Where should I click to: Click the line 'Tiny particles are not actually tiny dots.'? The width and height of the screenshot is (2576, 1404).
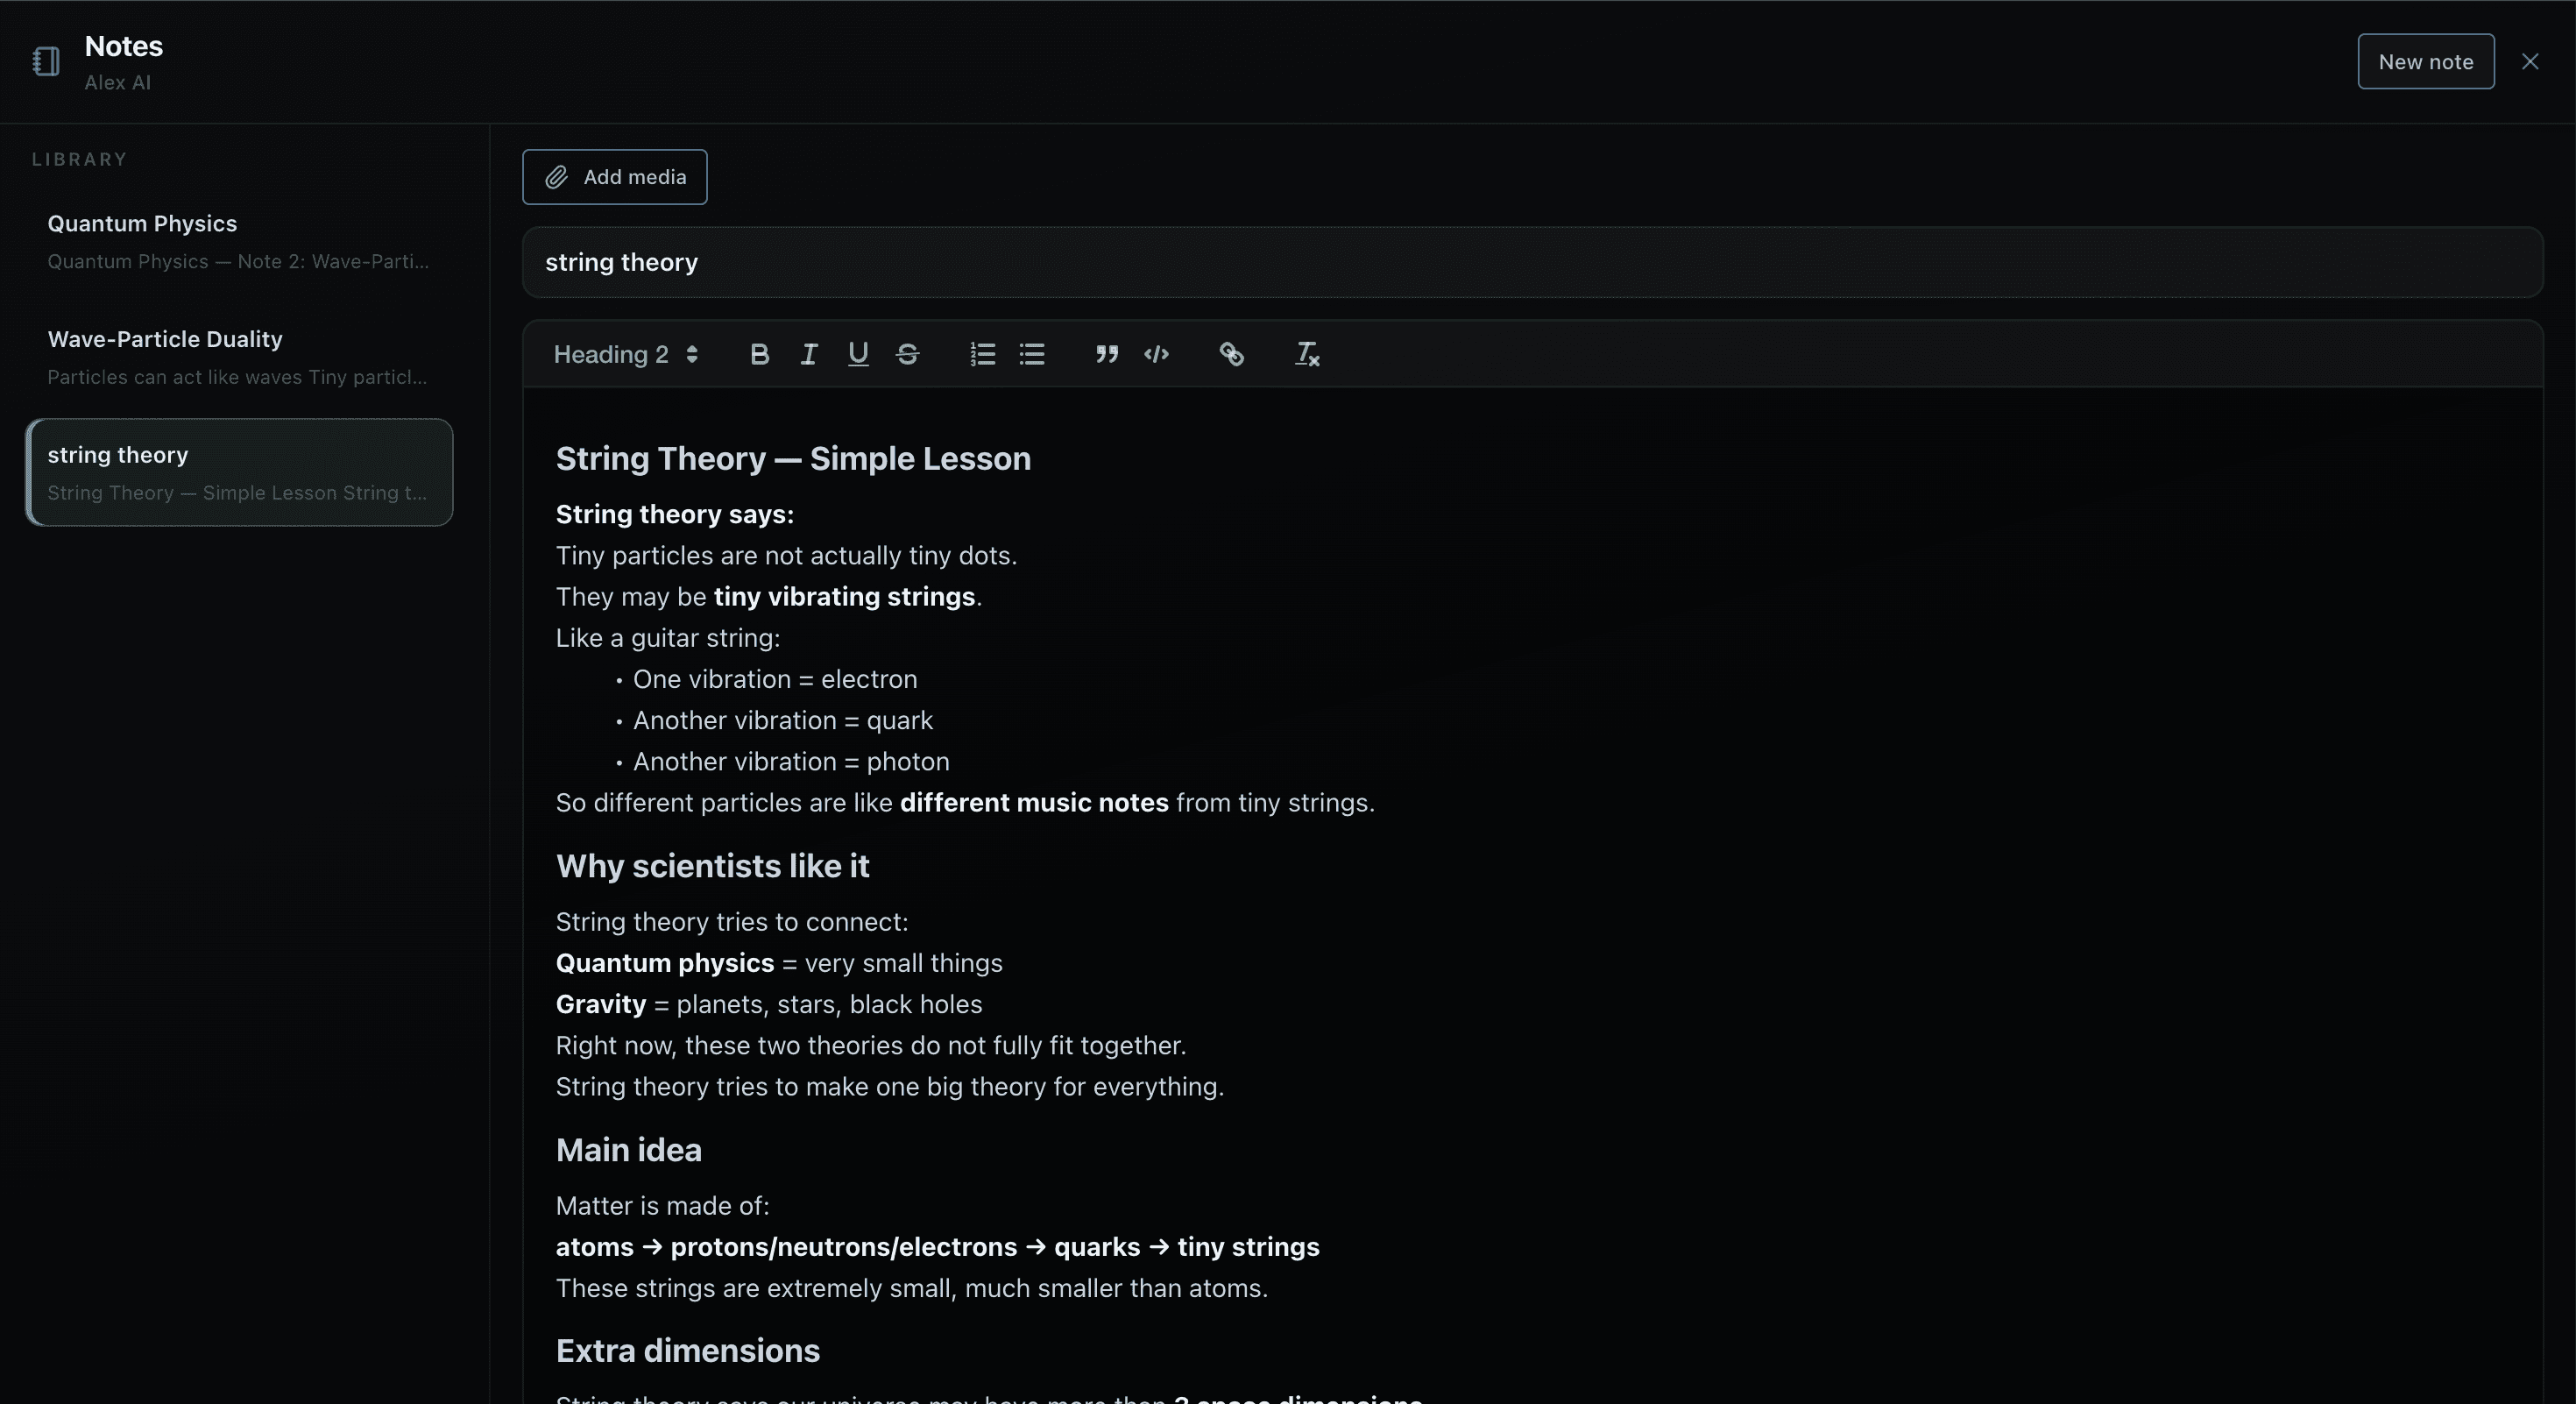click(x=786, y=555)
